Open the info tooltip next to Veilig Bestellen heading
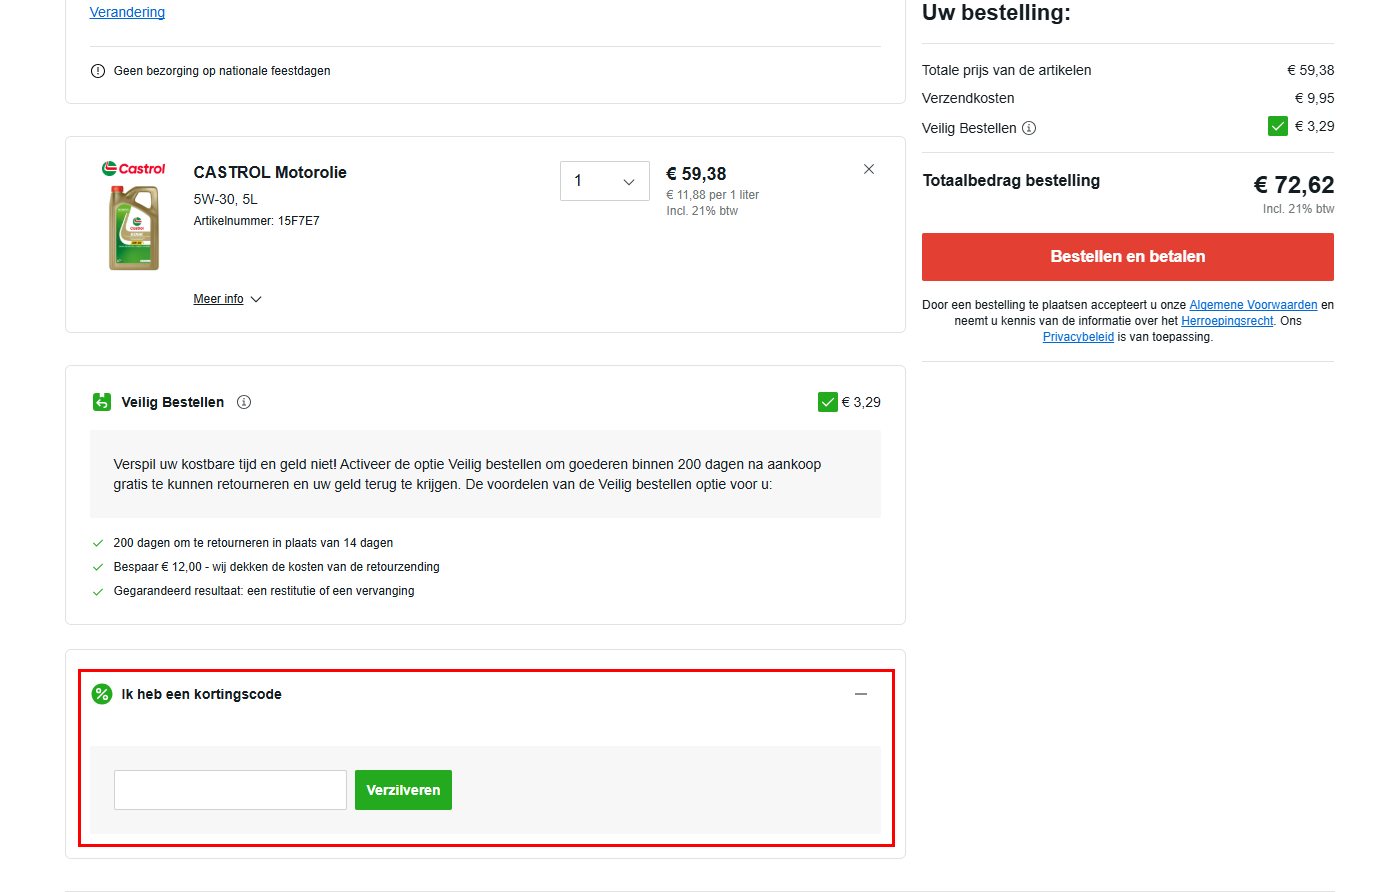Viewport: 1376px width, 892px height. tap(244, 401)
